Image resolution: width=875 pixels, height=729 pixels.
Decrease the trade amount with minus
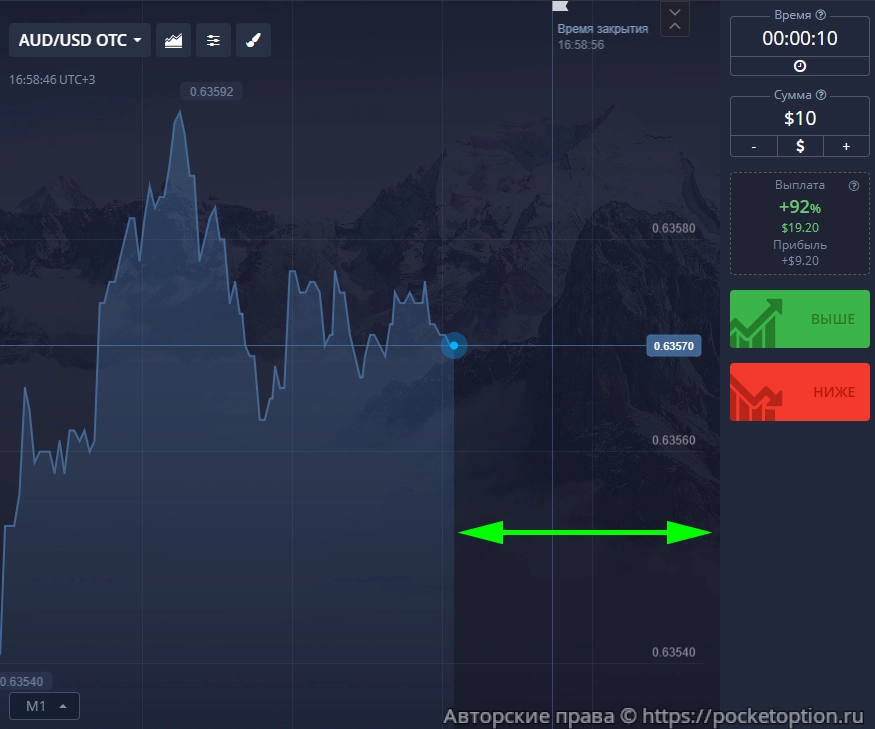(753, 146)
